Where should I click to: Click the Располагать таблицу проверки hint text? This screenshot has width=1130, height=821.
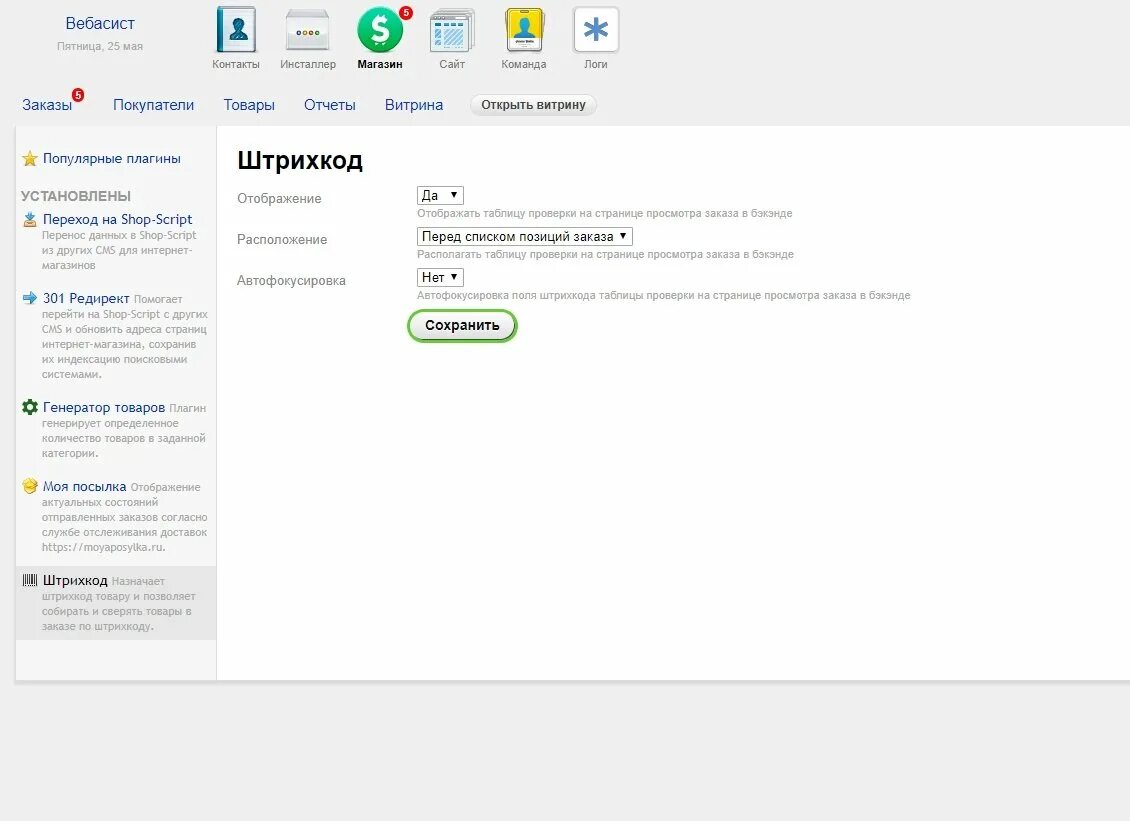point(605,254)
